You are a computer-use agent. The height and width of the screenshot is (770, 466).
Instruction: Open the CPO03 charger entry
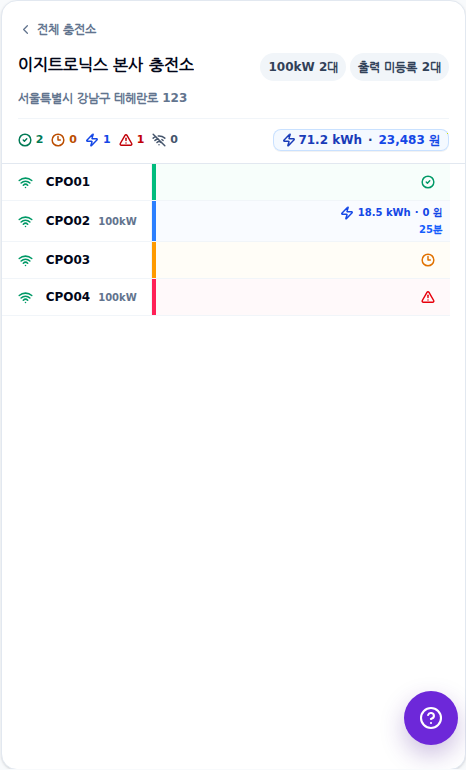point(226,260)
